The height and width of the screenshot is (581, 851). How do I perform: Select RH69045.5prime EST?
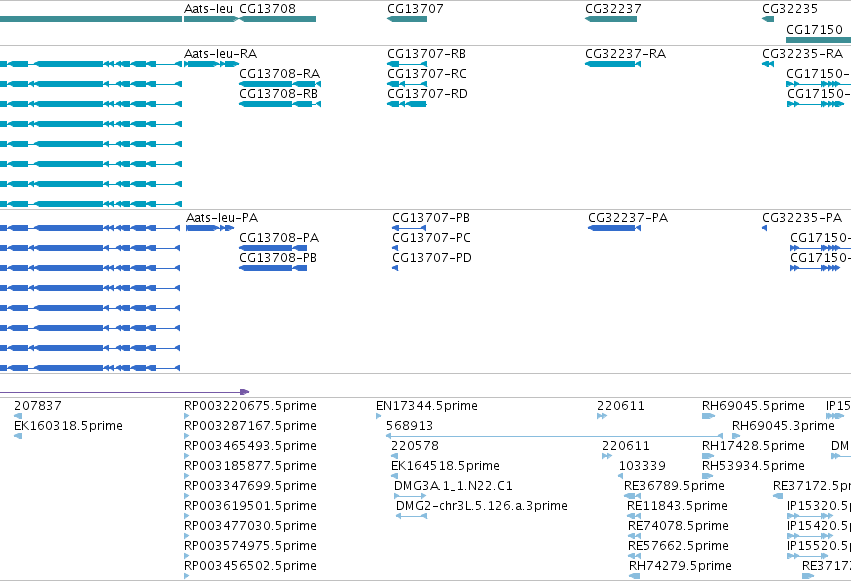(708, 416)
